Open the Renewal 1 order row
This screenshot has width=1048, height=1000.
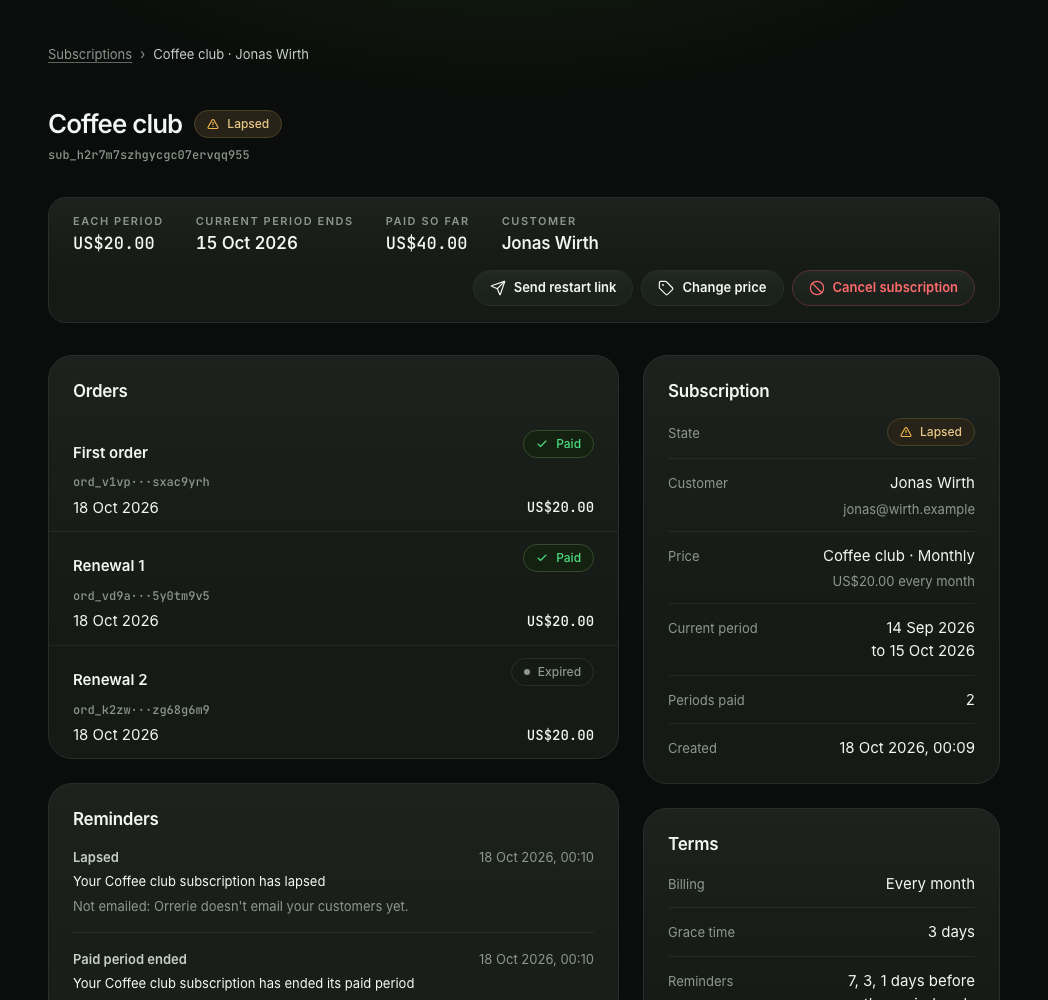[x=333, y=589]
